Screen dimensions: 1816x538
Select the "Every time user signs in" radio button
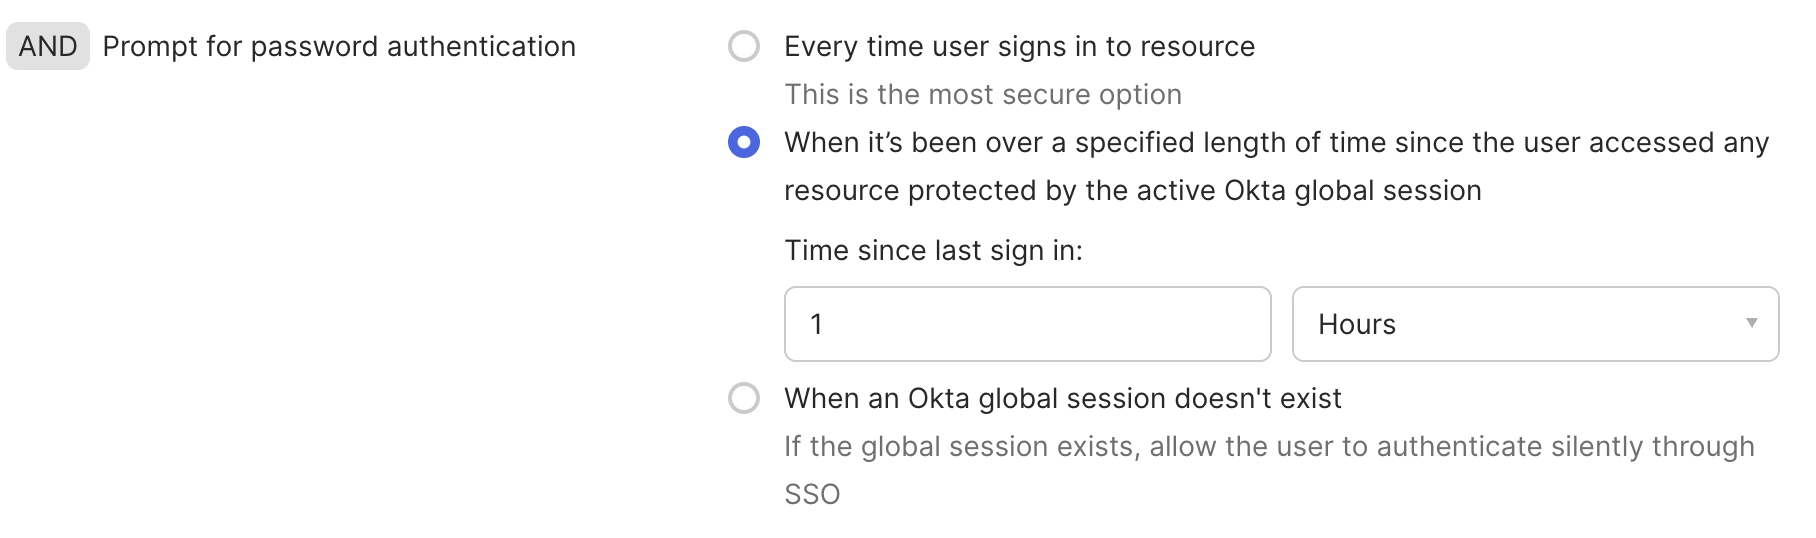point(744,46)
